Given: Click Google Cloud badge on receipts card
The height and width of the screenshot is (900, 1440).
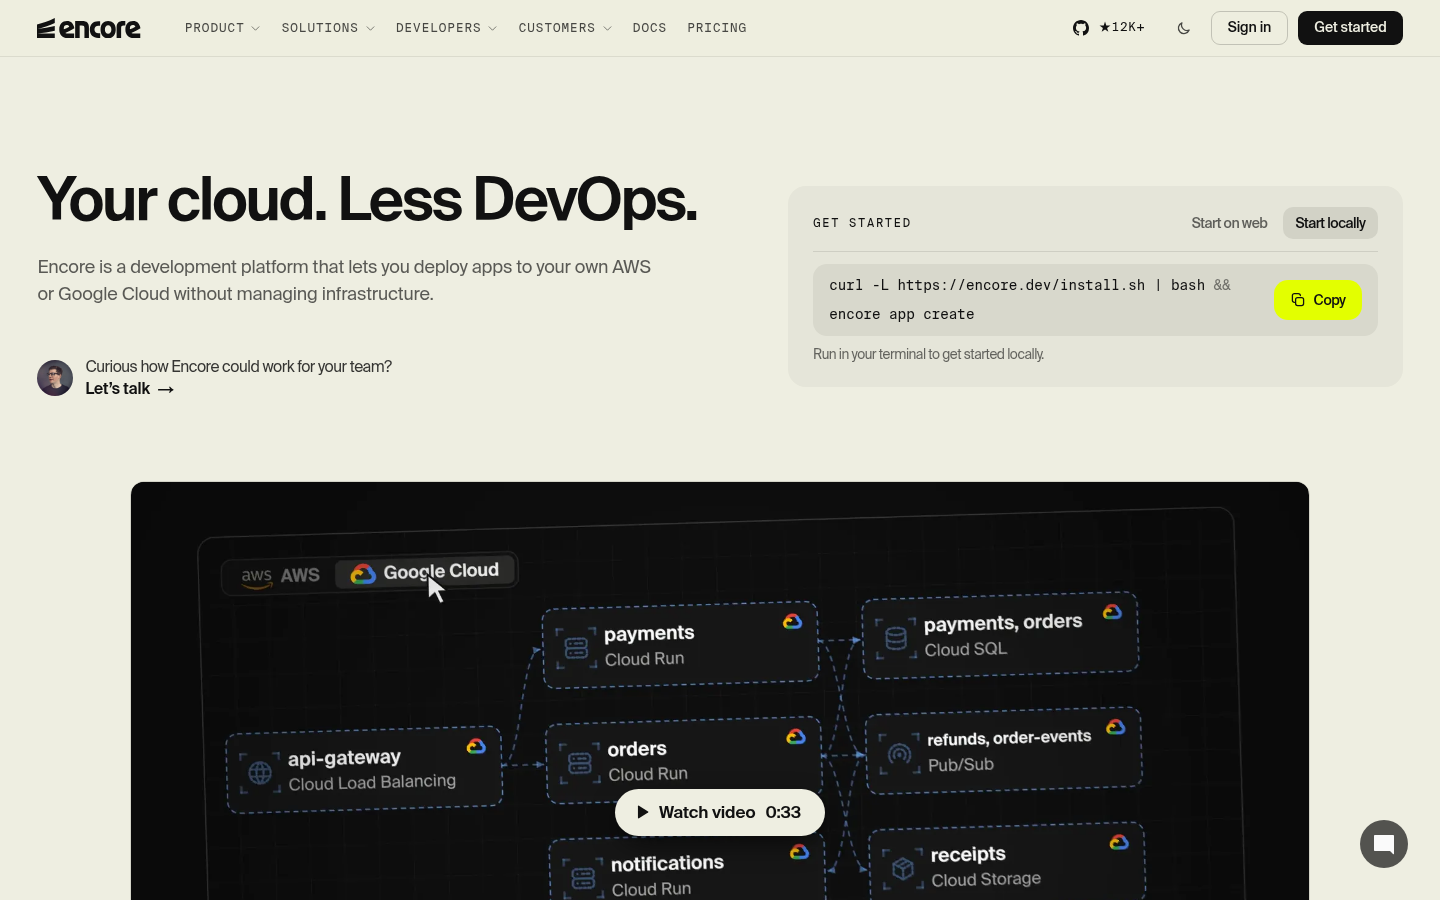Looking at the screenshot, I should pos(1119,842).
